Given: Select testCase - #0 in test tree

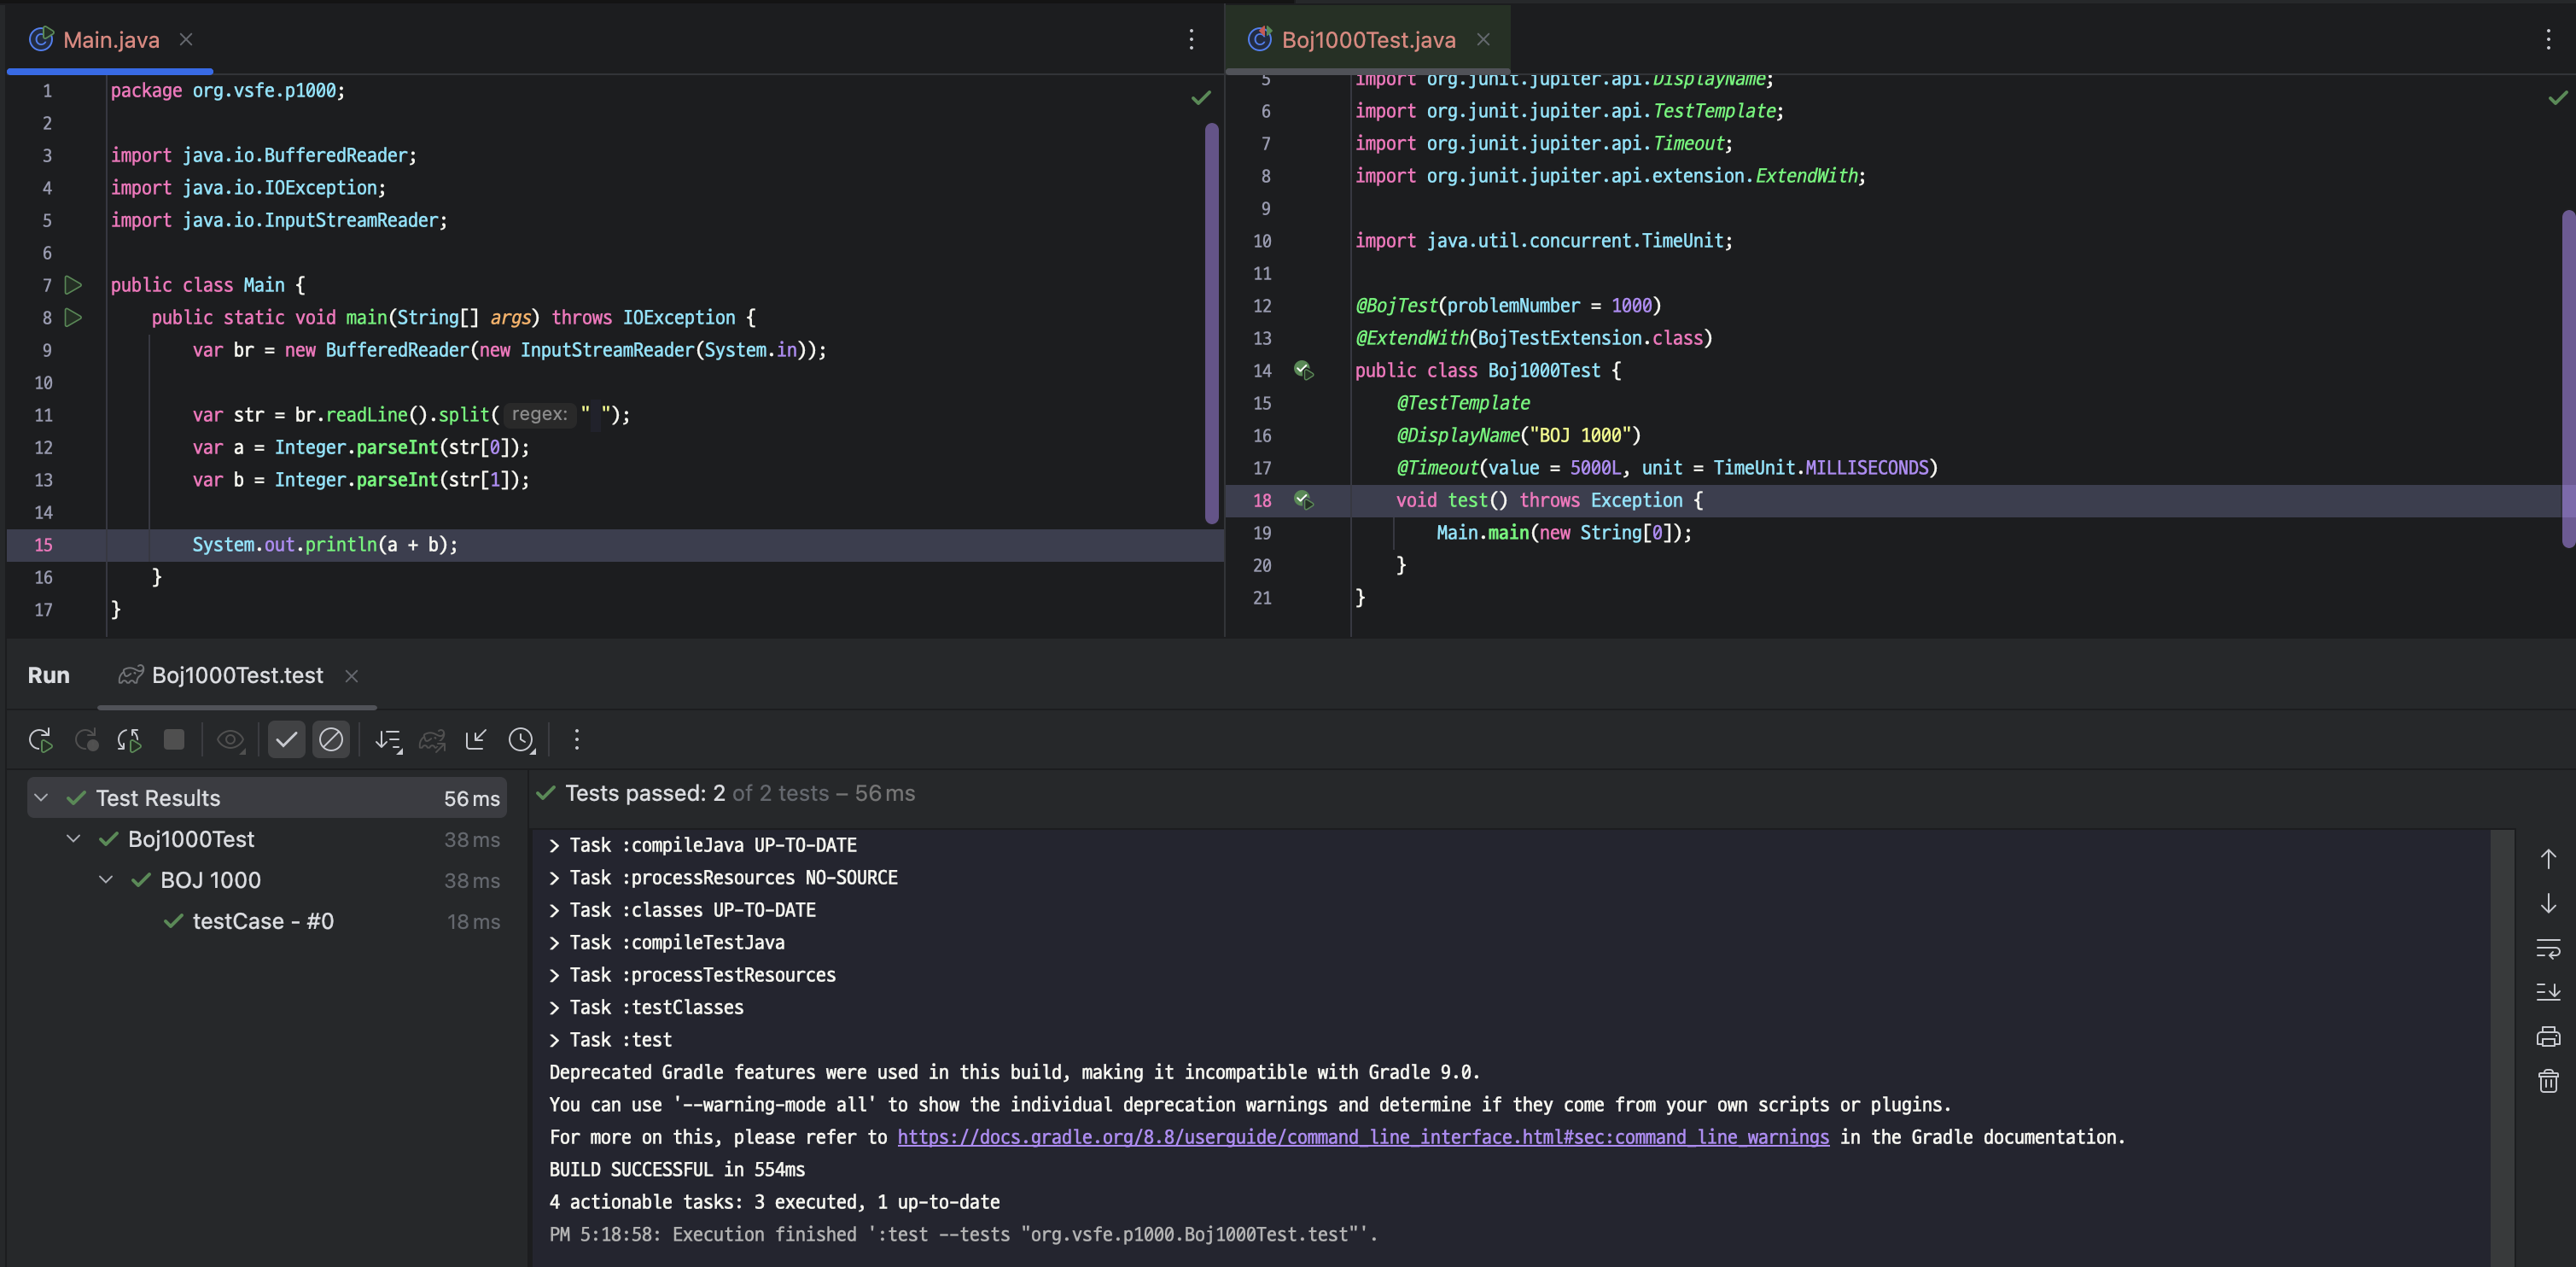Looking at the screenshot, I should click(262, 921).
